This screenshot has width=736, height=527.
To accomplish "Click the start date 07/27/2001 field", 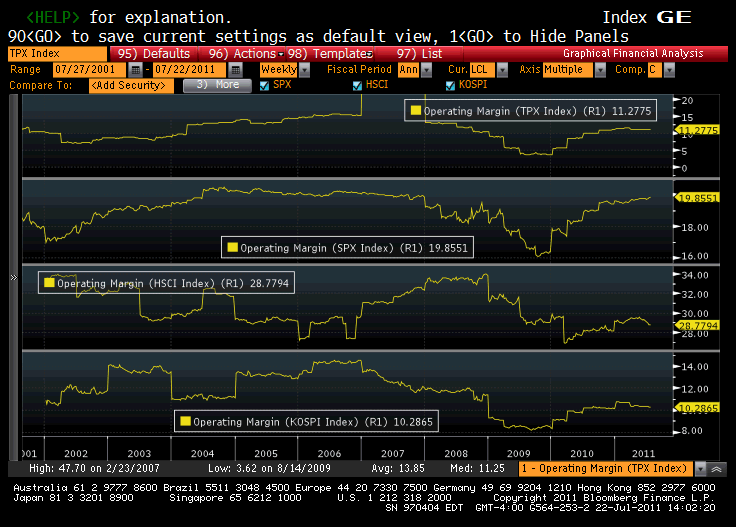I will pos(89,70).
